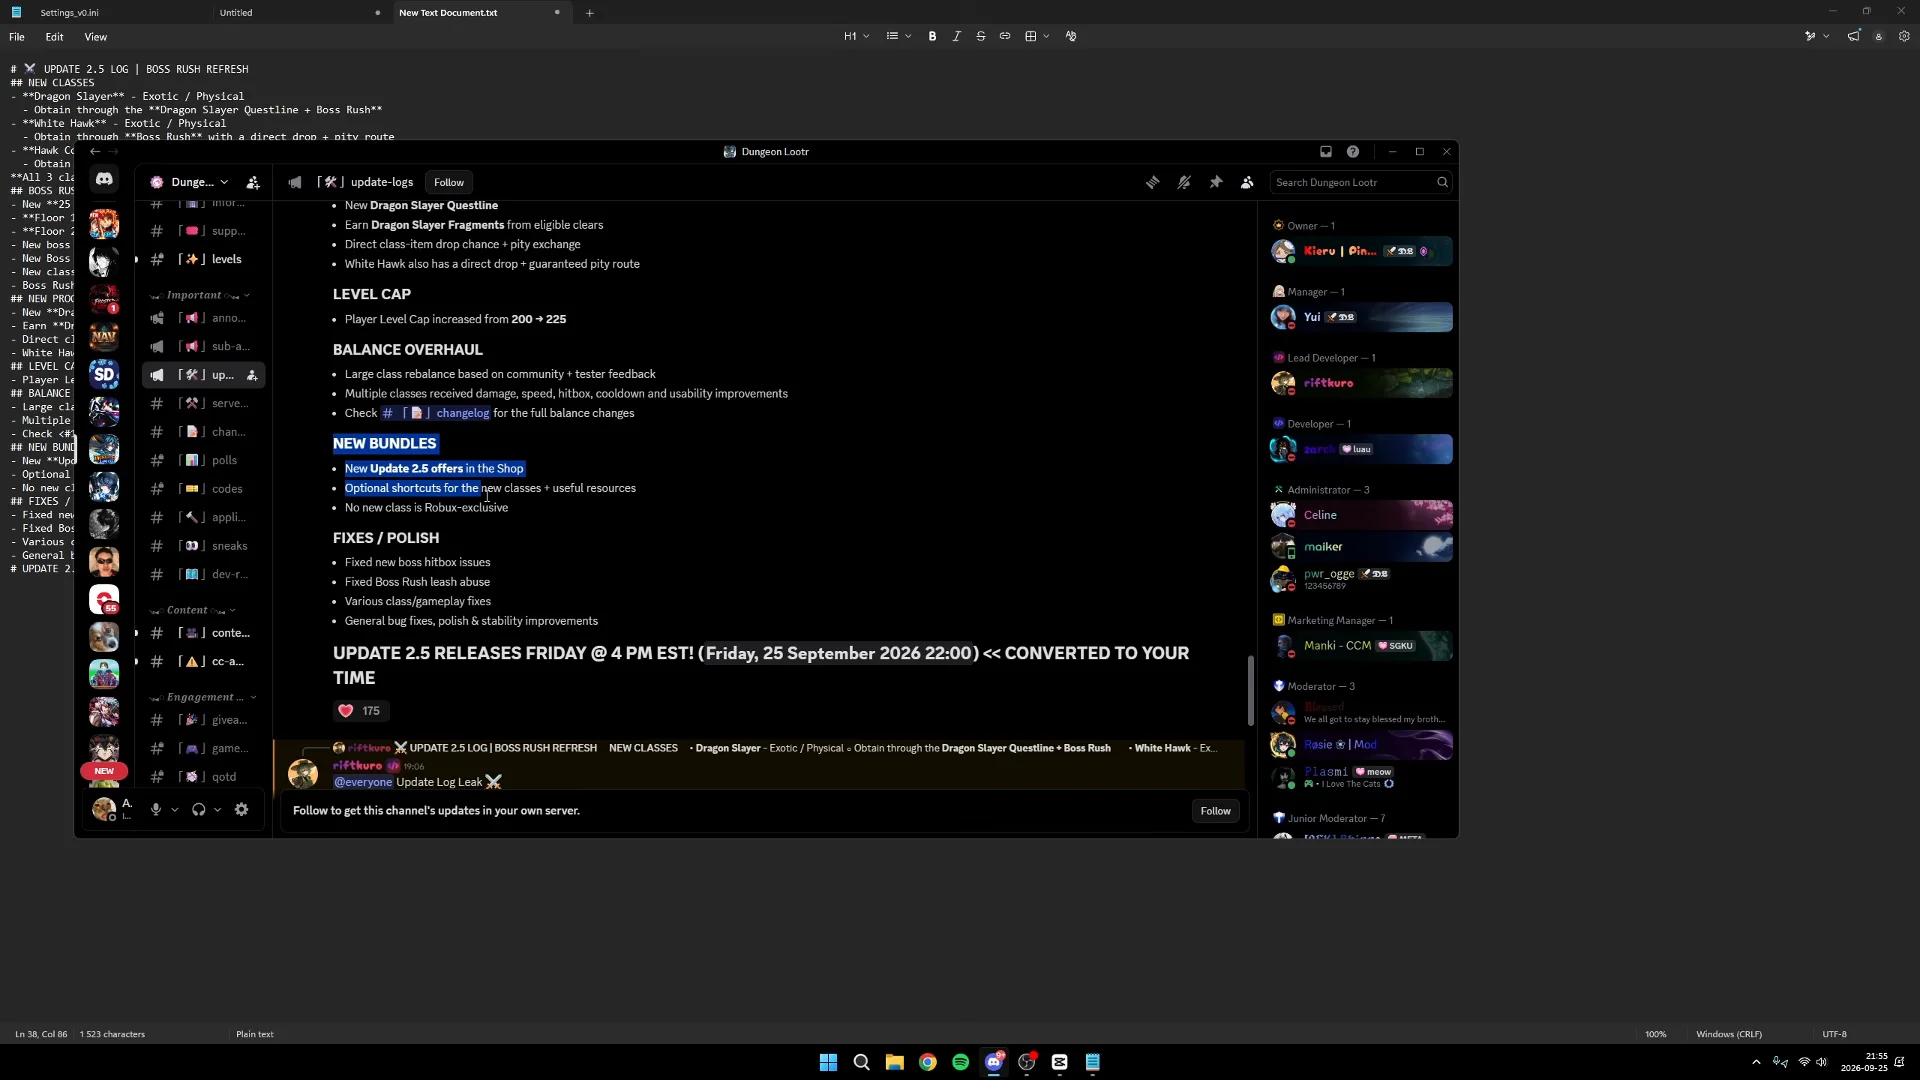Invite people to Dungeon Lootr server
The width and height of the screenshot is (1920, 1080).
[253, 182]
